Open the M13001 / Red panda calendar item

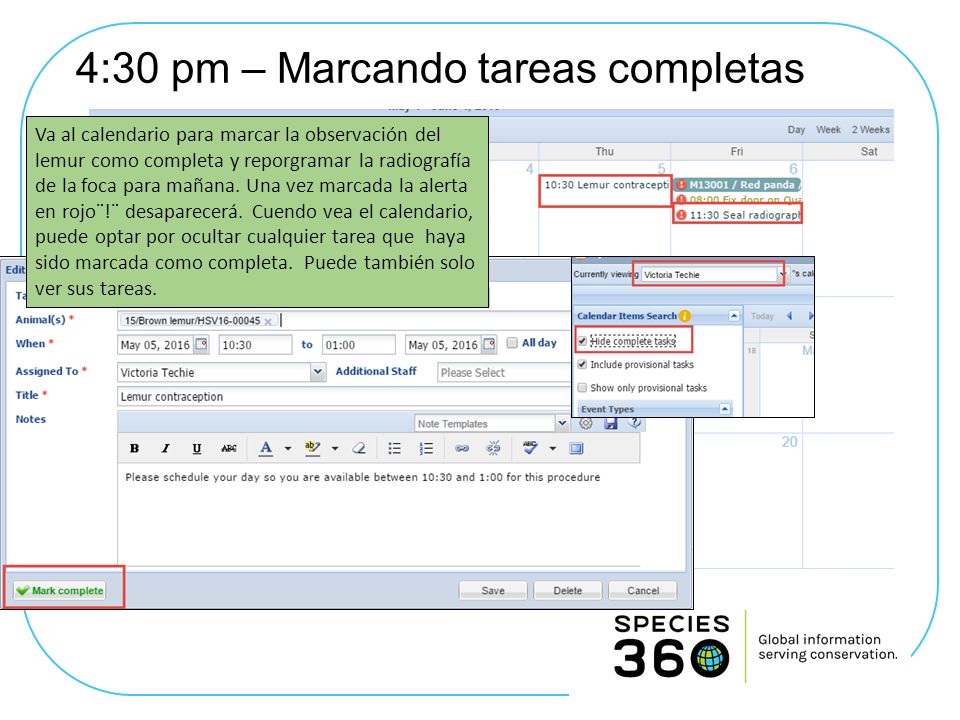[x=738, y=184]
